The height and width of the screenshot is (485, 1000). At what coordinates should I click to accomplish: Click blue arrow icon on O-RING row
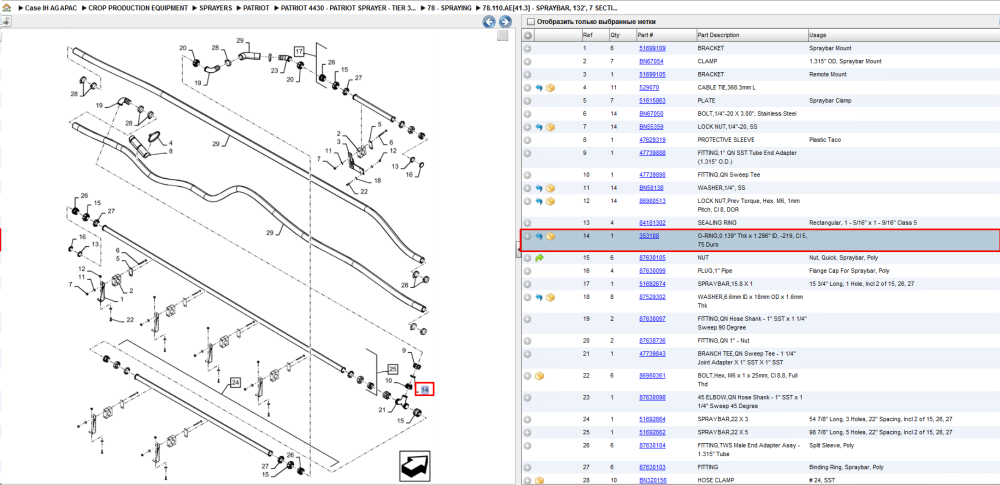tap(540, 236)
